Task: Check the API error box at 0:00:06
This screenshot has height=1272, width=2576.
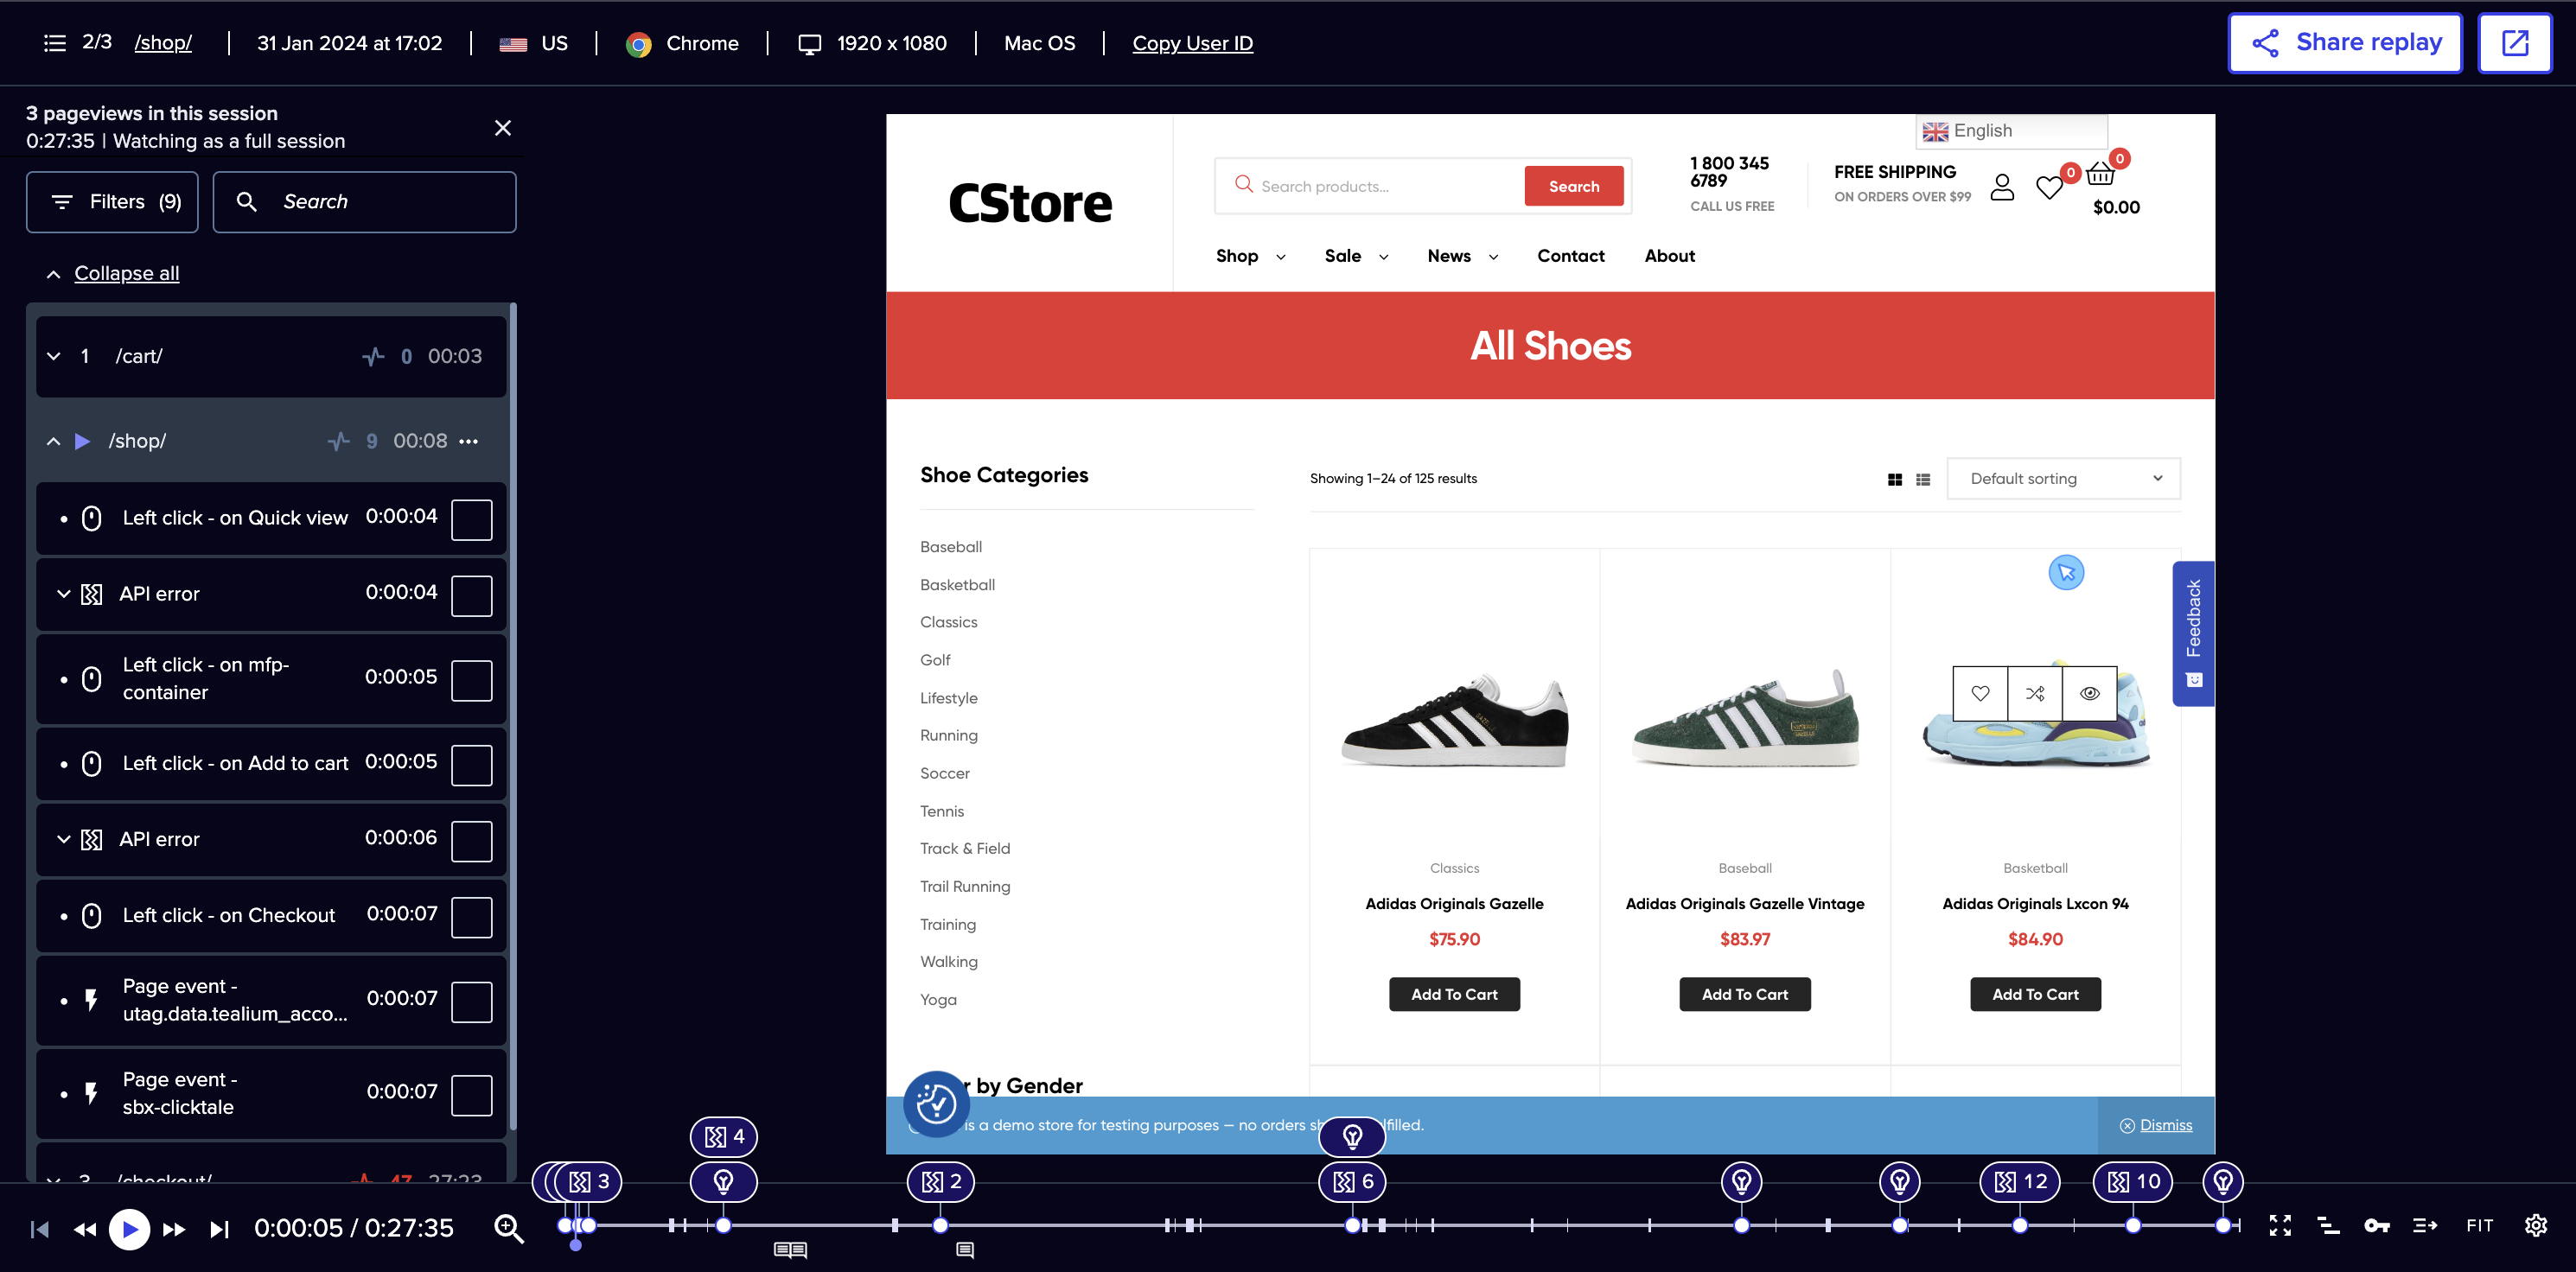Action: coord(471,841)
